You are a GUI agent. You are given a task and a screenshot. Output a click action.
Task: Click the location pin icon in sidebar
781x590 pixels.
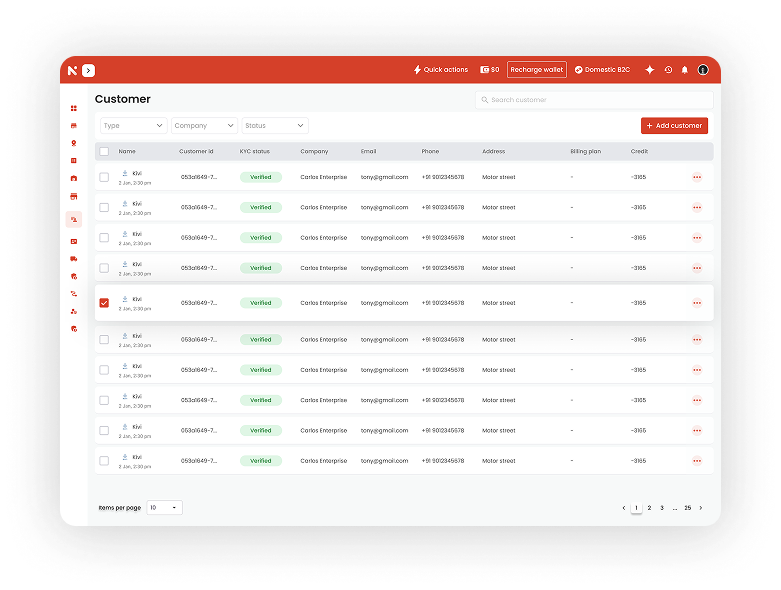coord(74,143)
